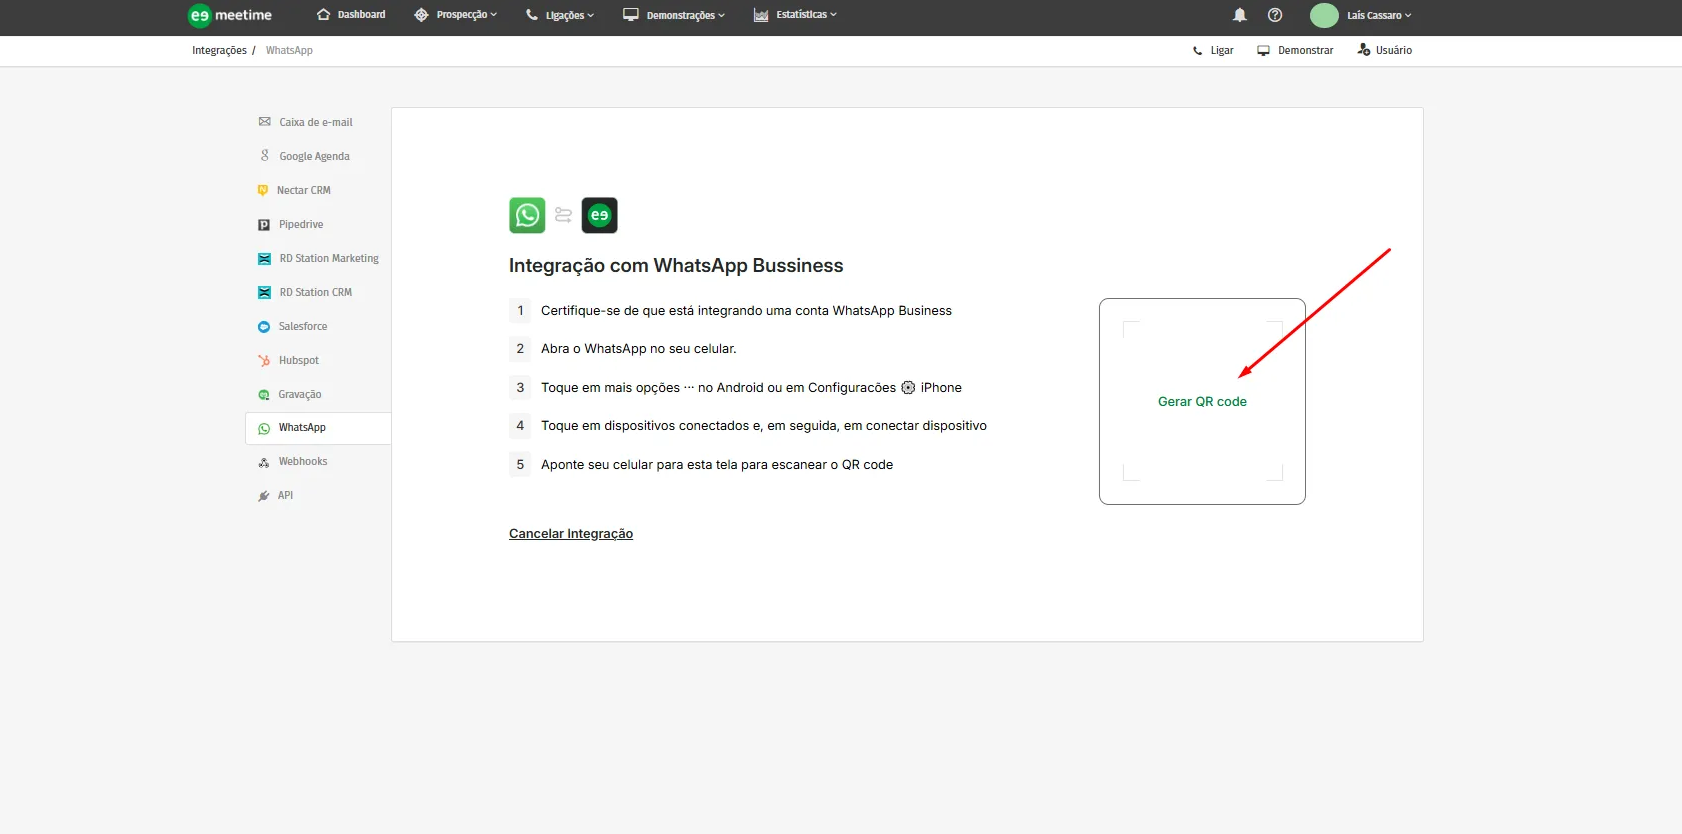Click the Demonstrar button
This screenshot has height=834, width=1682.
[1295, 51]
